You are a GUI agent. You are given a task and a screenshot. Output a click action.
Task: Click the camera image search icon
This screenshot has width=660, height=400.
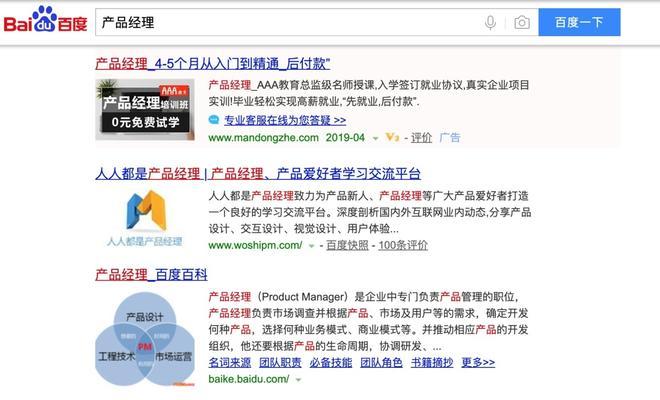click(x=522, y=22)
